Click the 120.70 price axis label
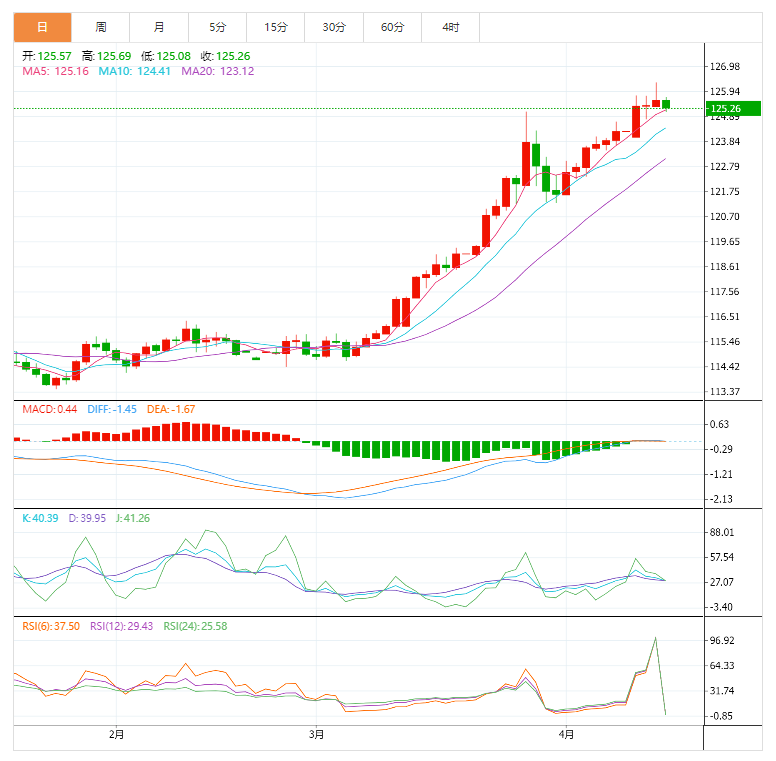The width and height of the screenshot is (776, 761). pos(725,217)
